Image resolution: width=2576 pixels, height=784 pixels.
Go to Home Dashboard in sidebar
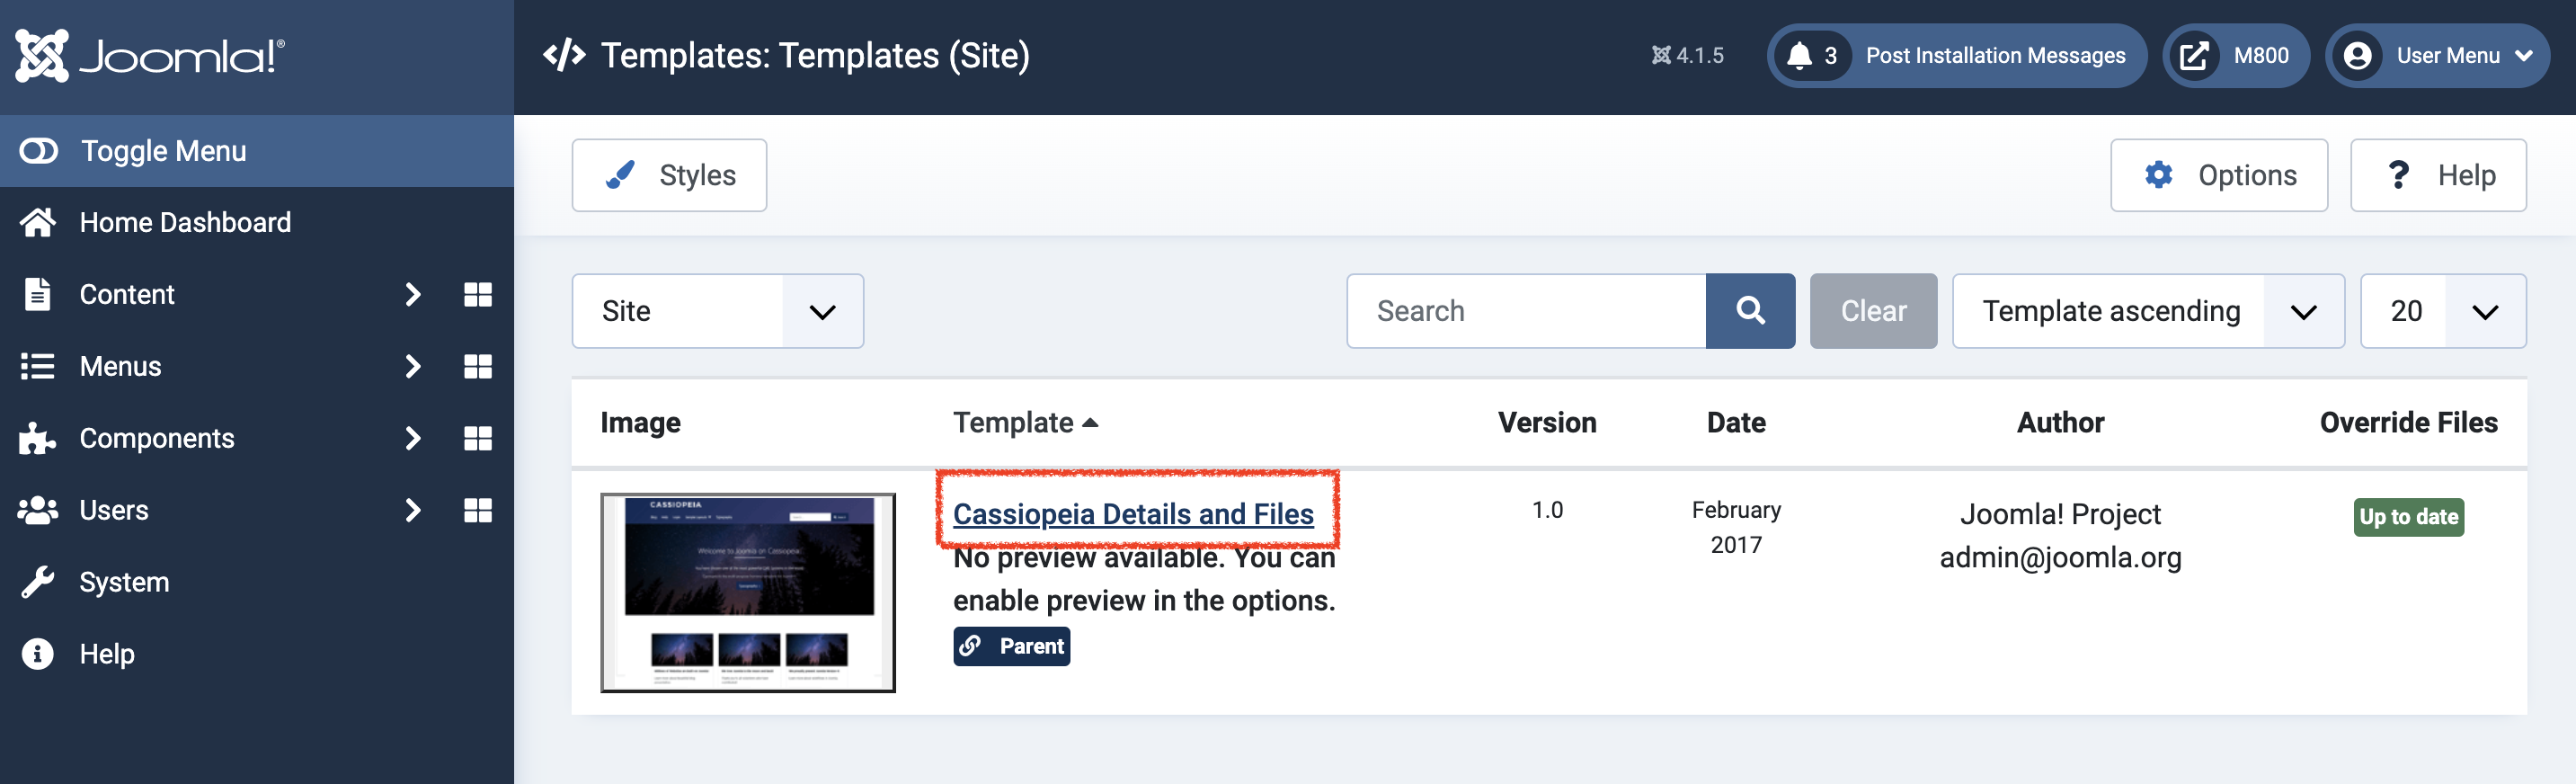click(184, 222)
